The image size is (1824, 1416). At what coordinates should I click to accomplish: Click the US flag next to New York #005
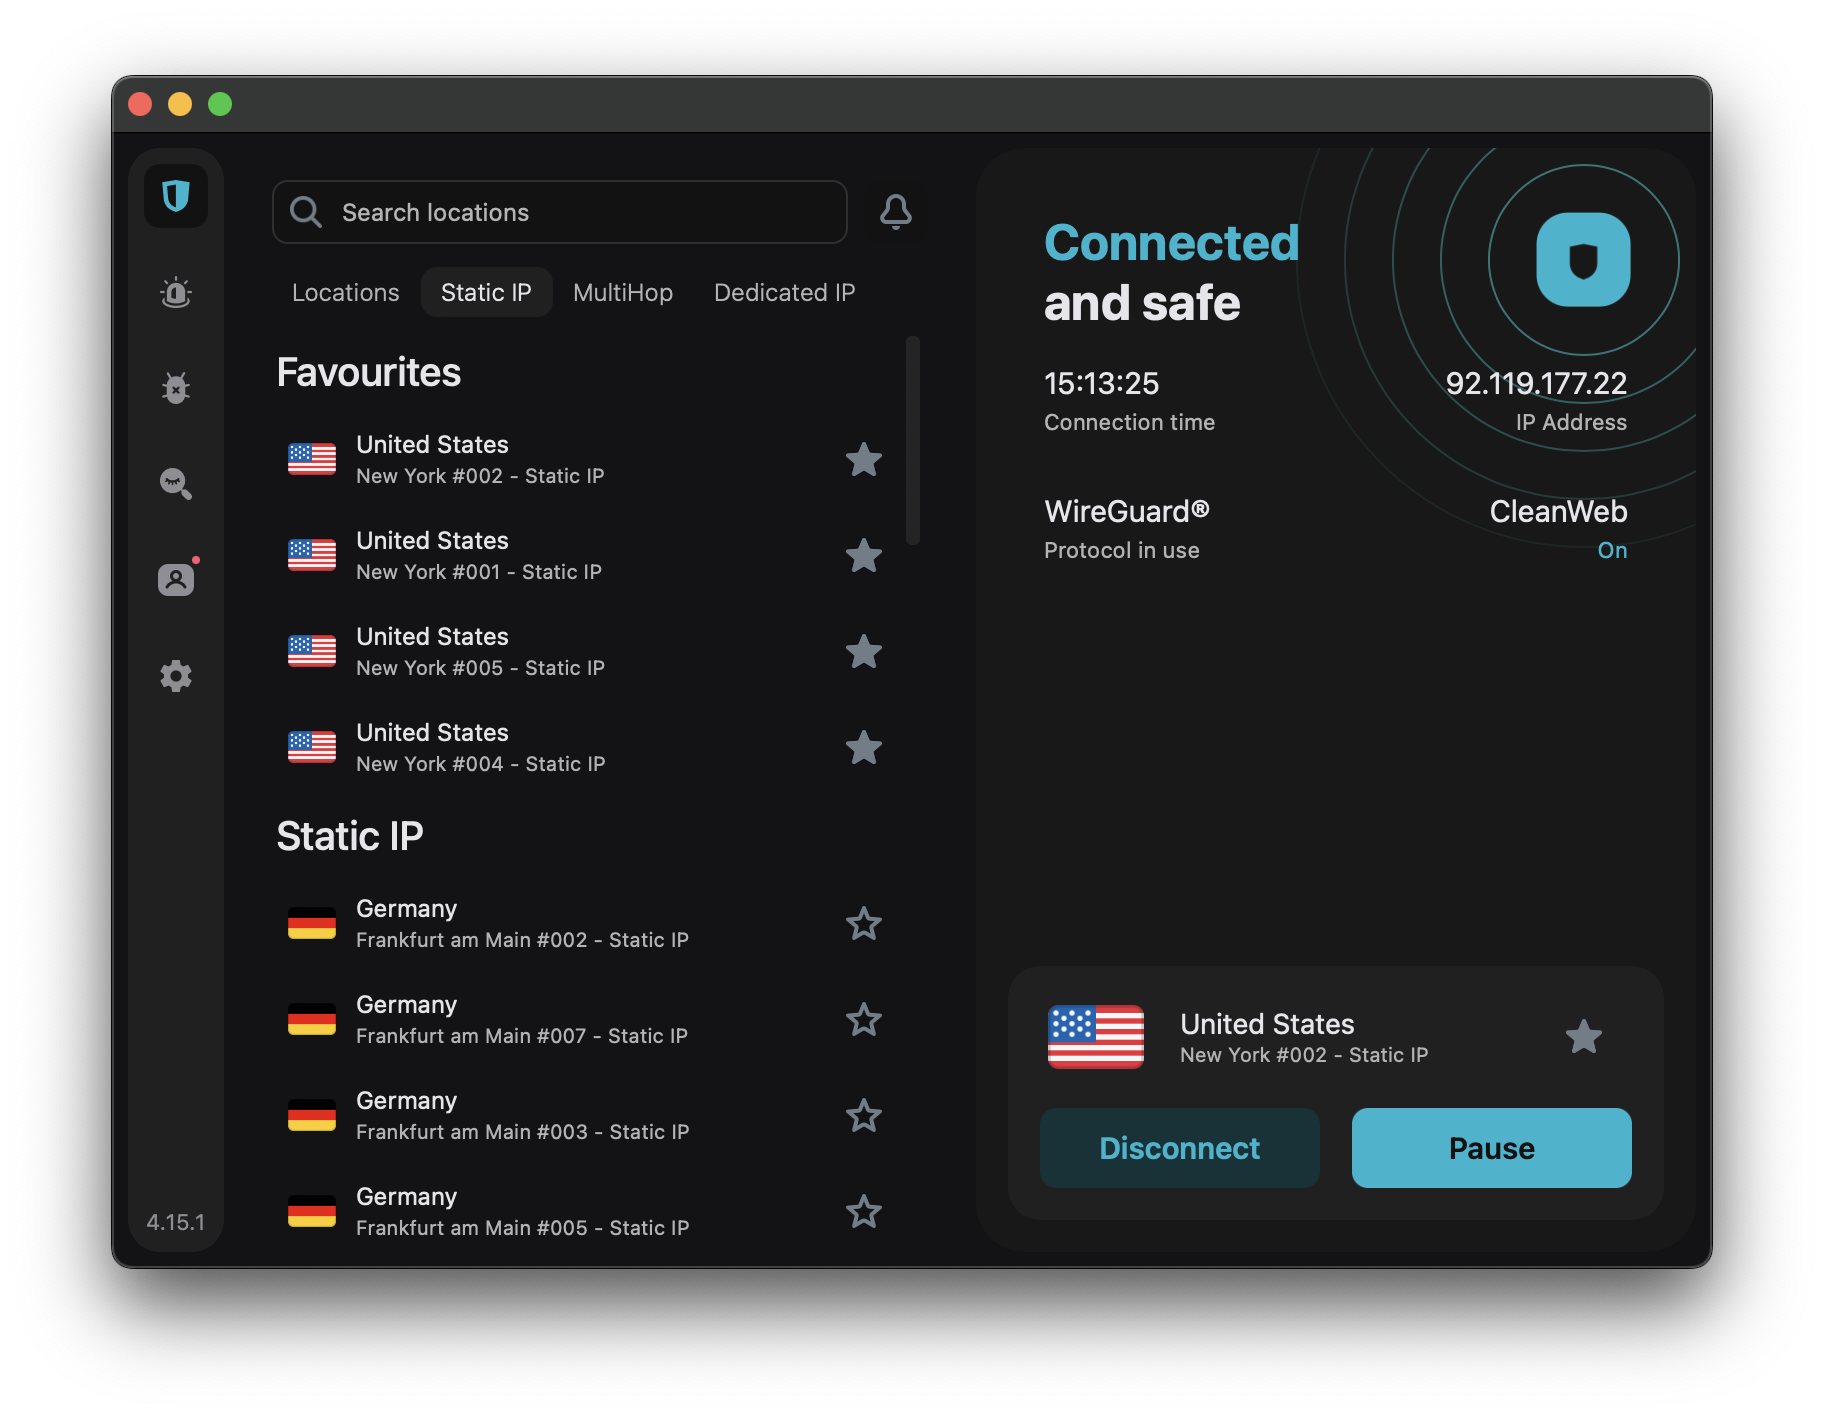click(x=312, y=651)
